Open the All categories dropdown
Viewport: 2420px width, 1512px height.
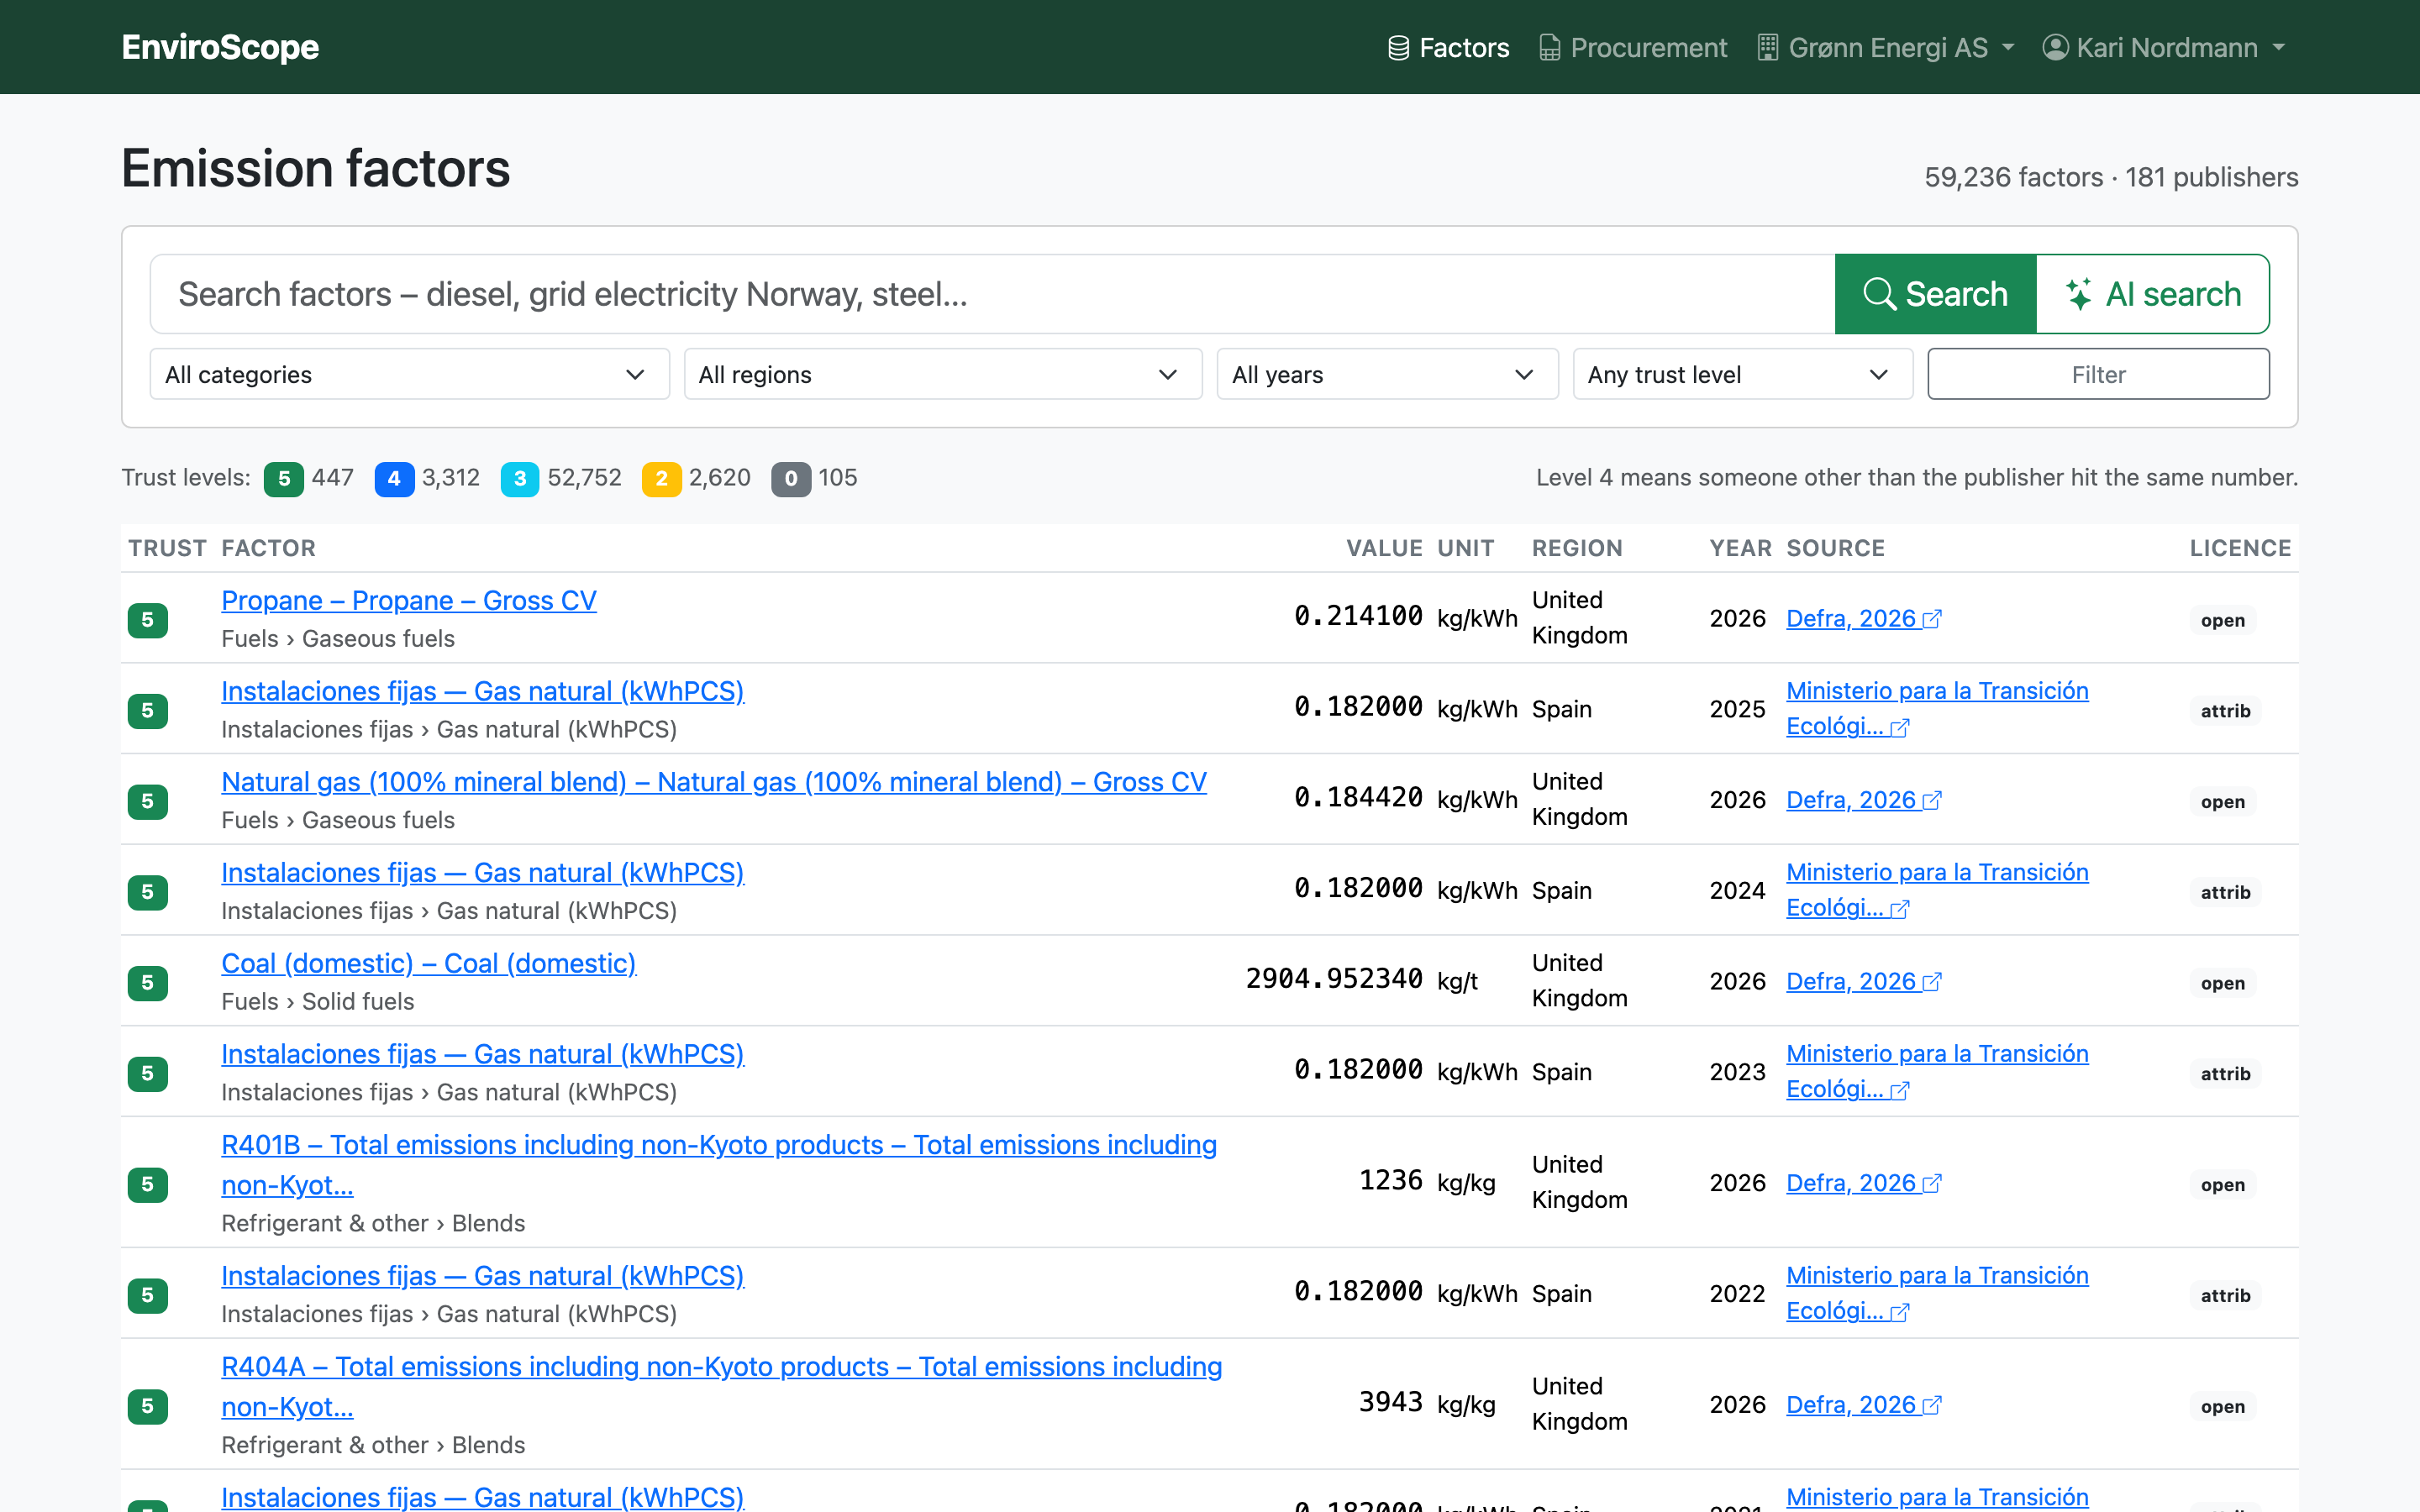(x=409, y=374)
